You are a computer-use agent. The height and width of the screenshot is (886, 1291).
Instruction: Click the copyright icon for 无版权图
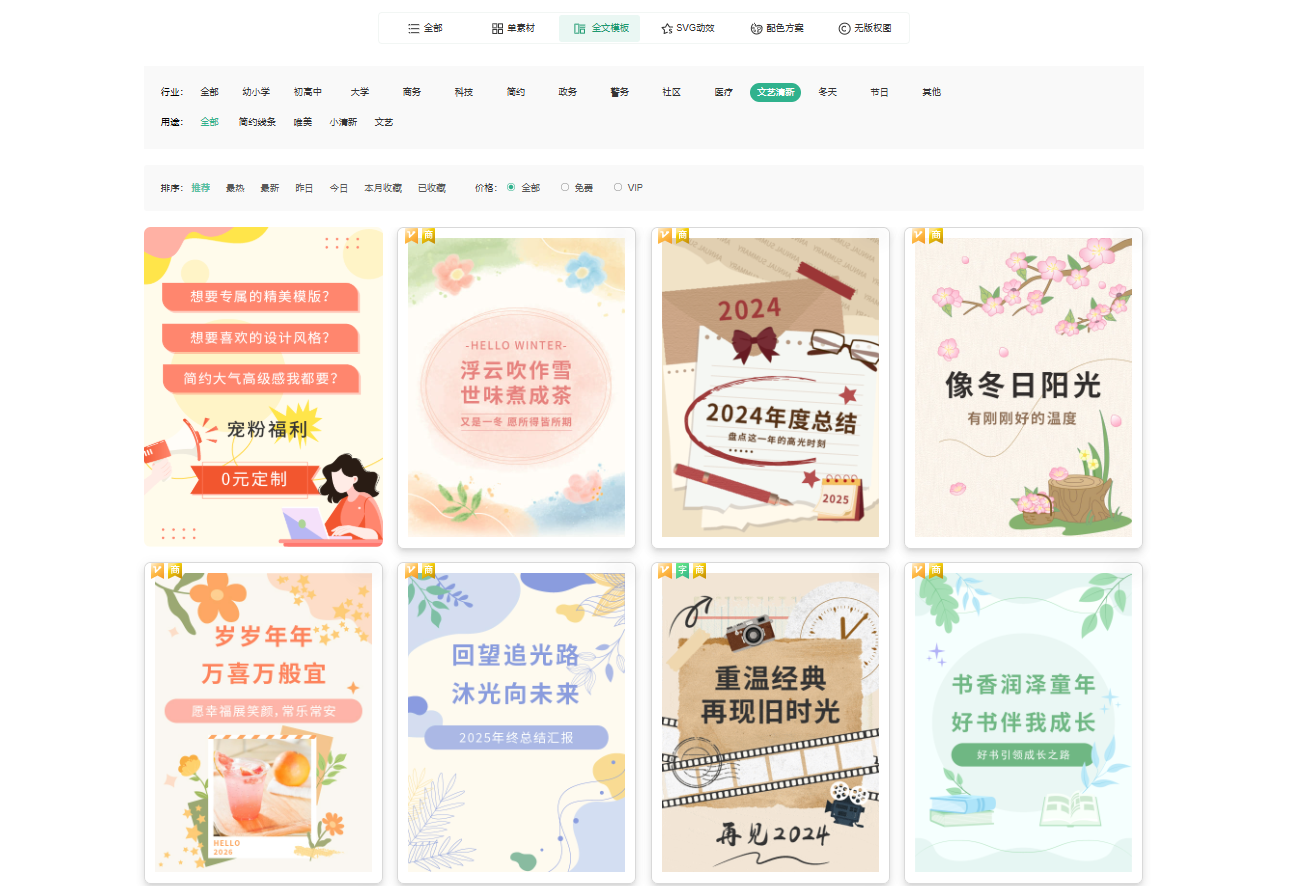844,29
